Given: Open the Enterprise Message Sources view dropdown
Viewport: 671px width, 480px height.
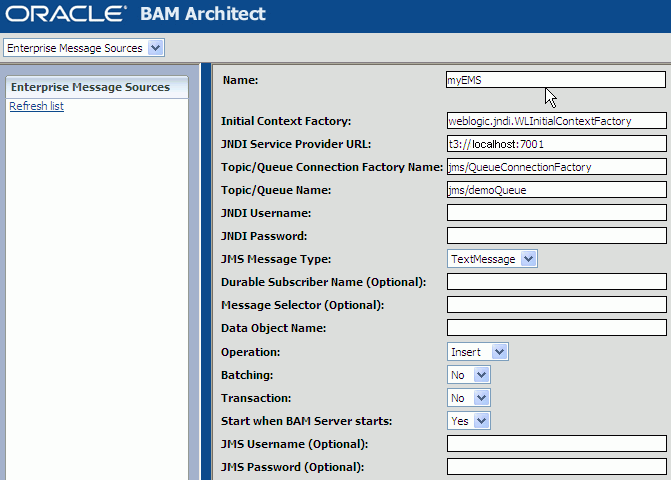Looking at the screenshot, I should pos(84,48).
